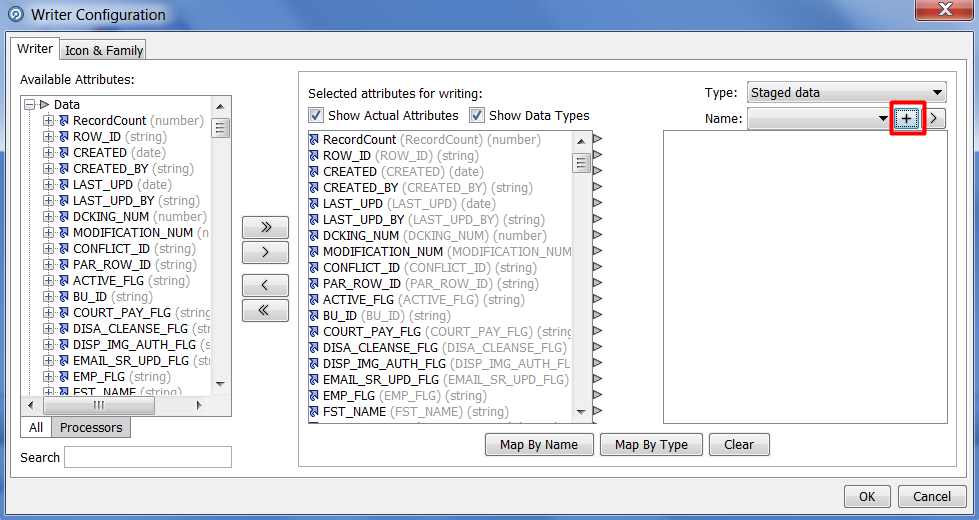Open the Type dropdown showing Staged data
Screen dimensions: 979x520
tap(847, 92)
